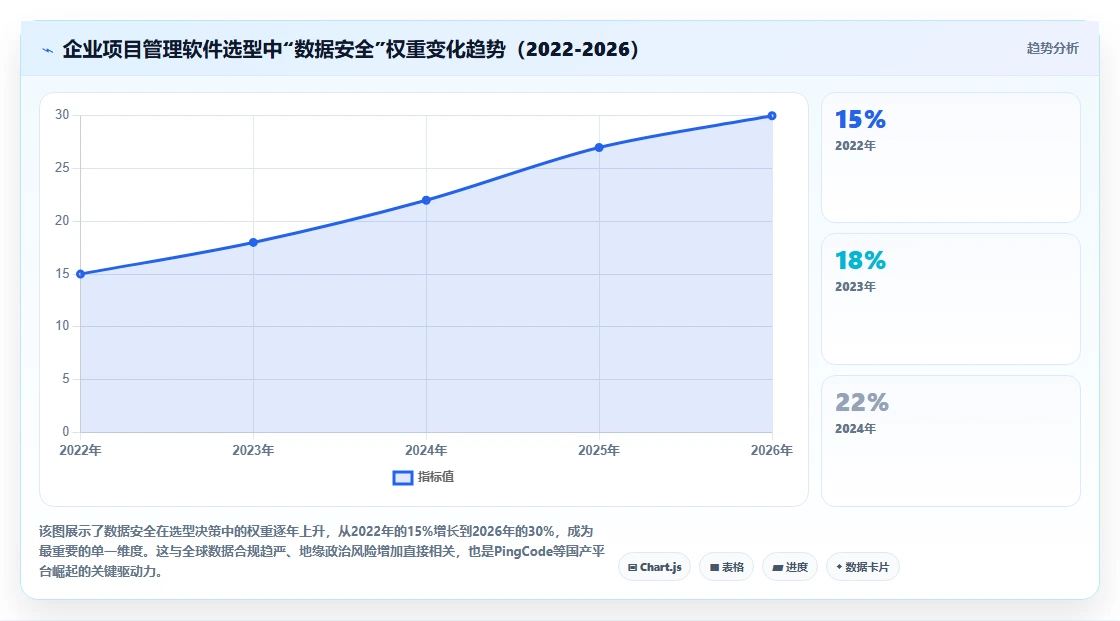1120x621 pixels.
Task: Click the 2022年 label under 15%
Action: (x=855, y=146)
